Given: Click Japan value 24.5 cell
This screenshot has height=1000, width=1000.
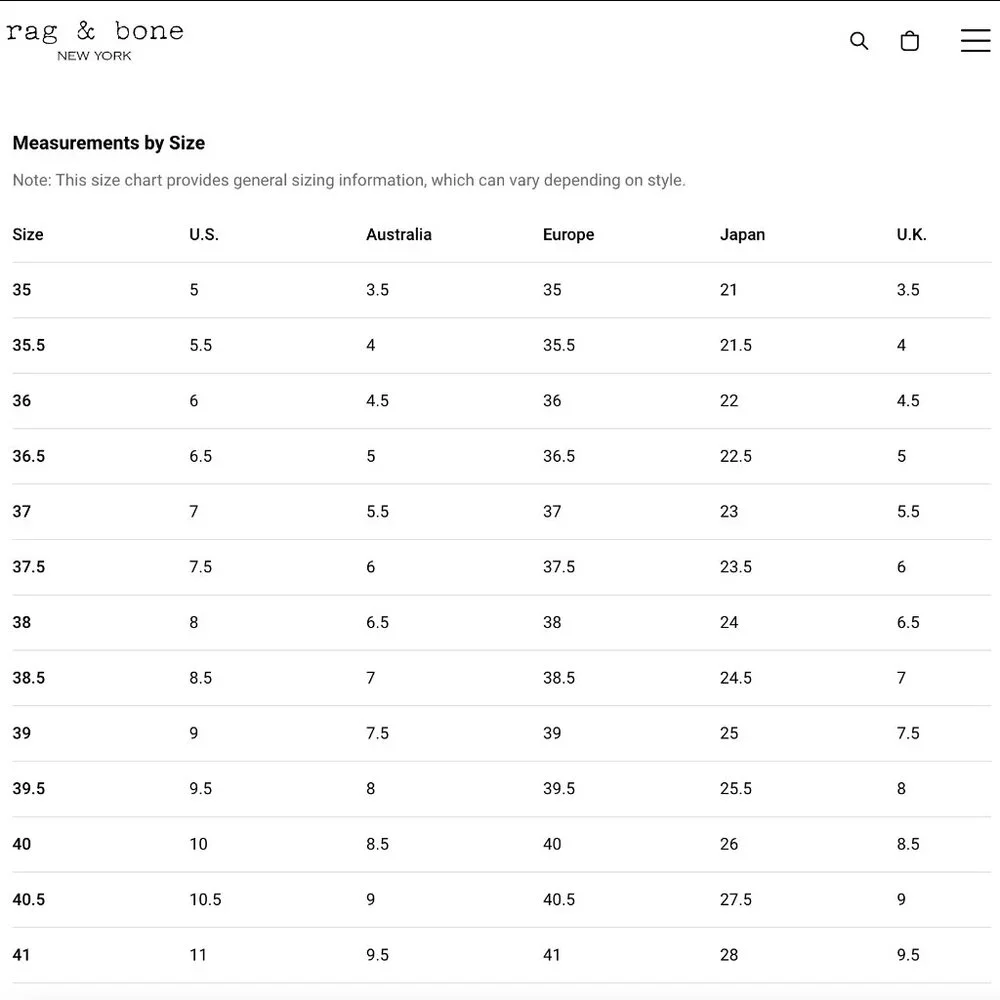Looking at the screenshot, I should click(736, 678).
